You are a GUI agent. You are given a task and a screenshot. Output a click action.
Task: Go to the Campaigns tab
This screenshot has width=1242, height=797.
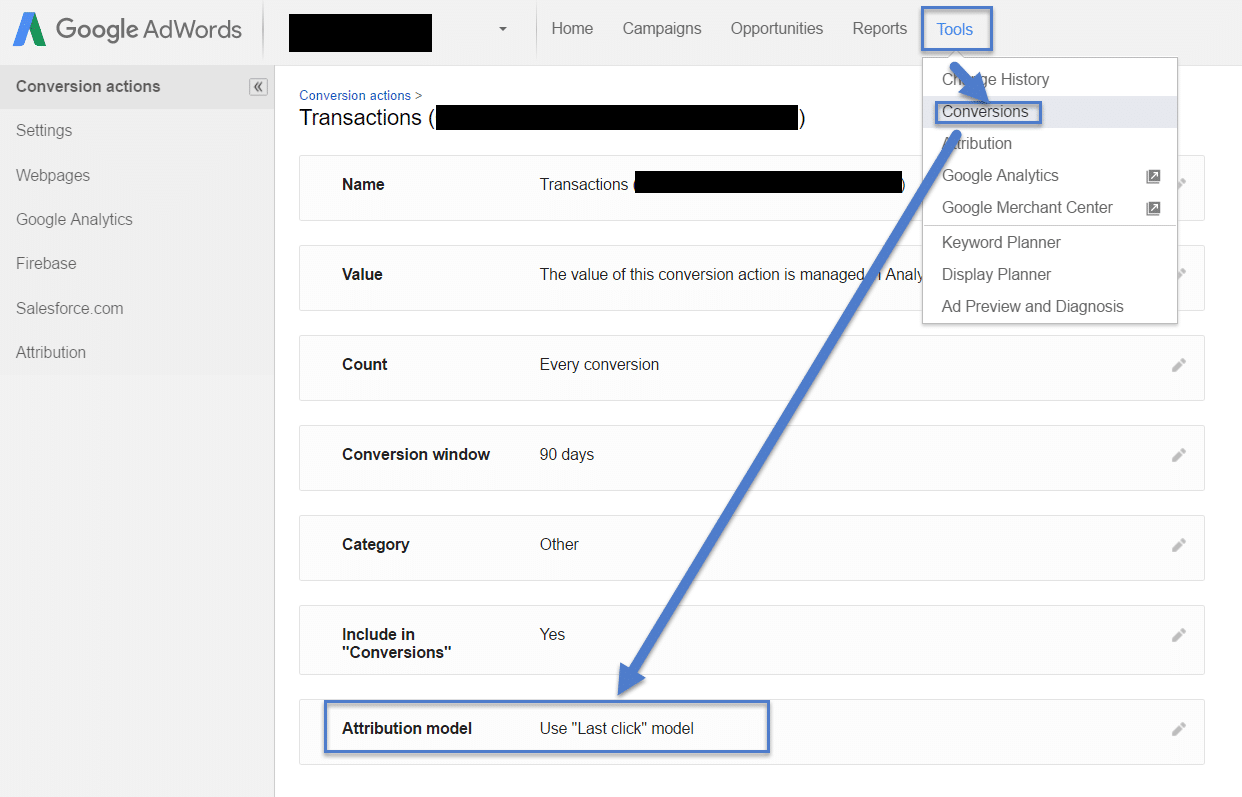point(662,29)
